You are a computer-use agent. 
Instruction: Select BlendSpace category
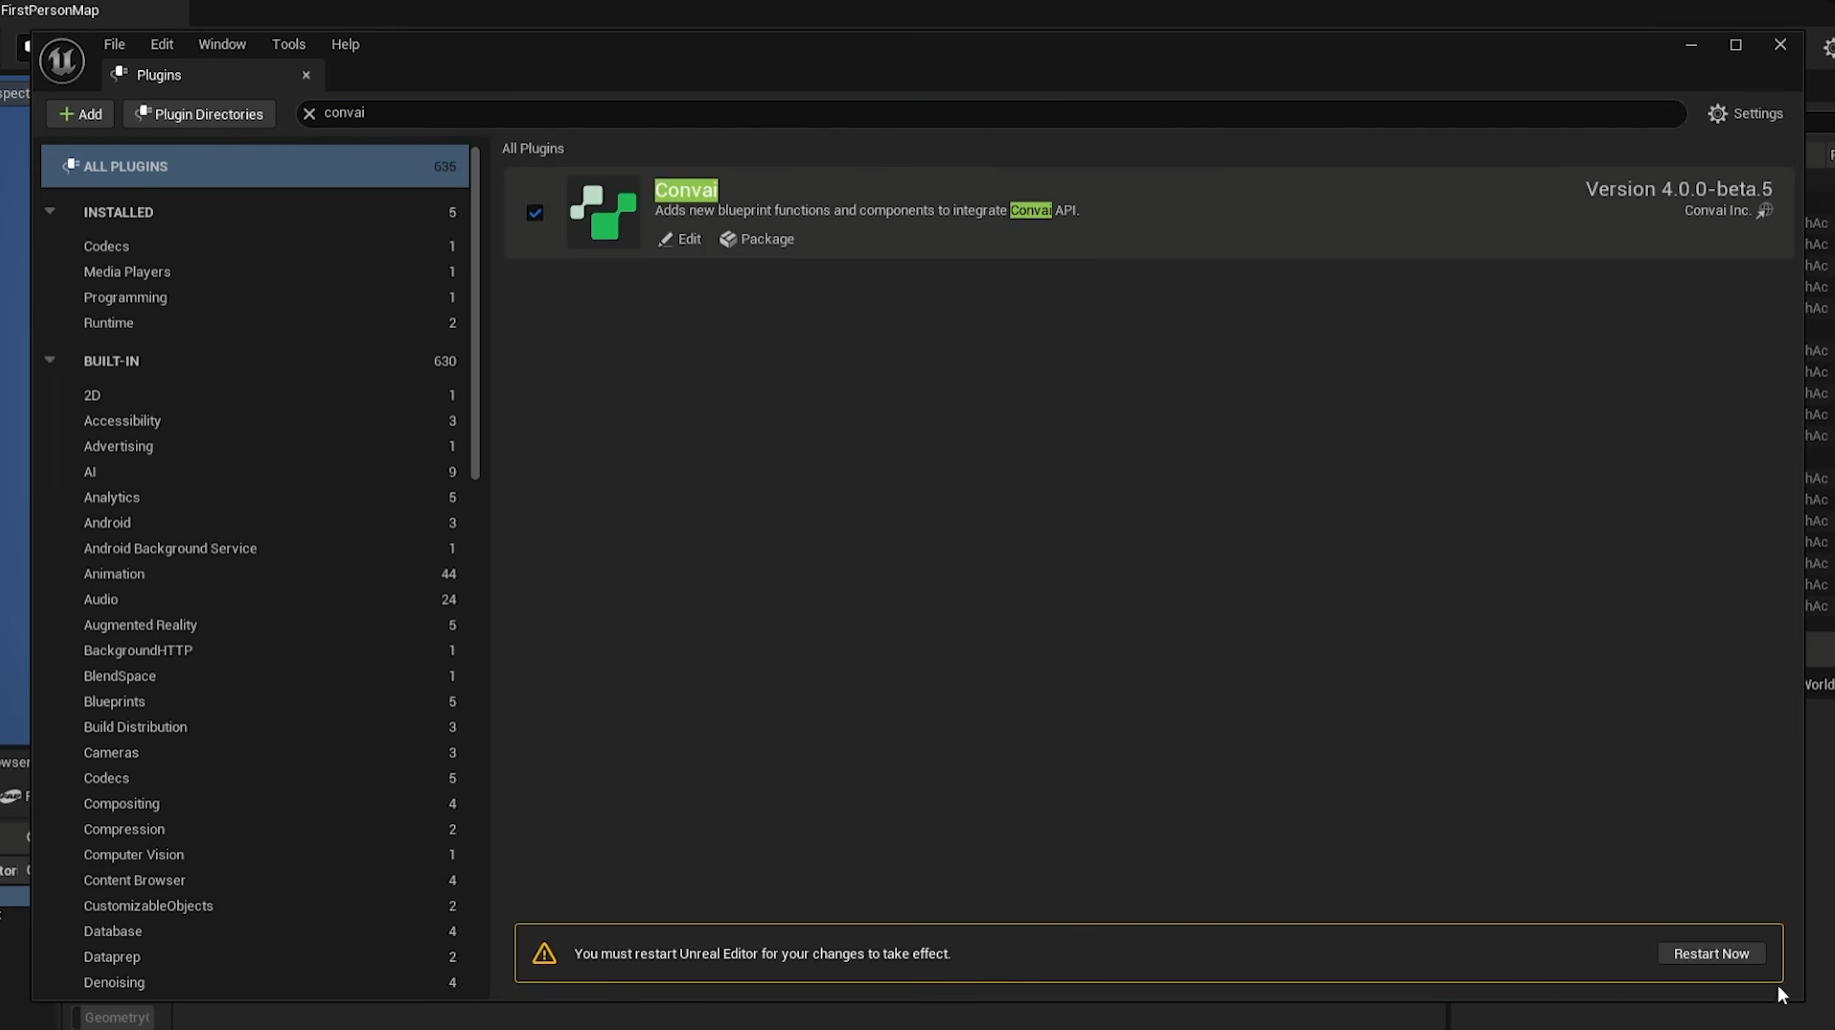tap(255, 676)
